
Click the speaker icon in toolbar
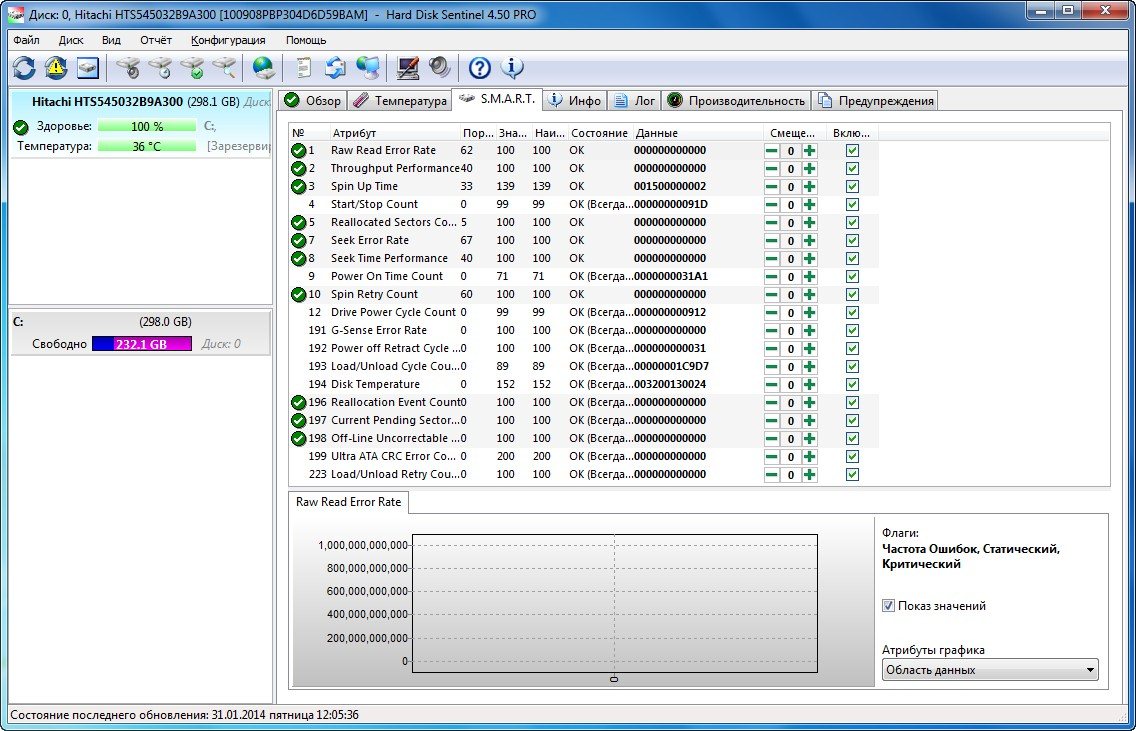(439, 68)
